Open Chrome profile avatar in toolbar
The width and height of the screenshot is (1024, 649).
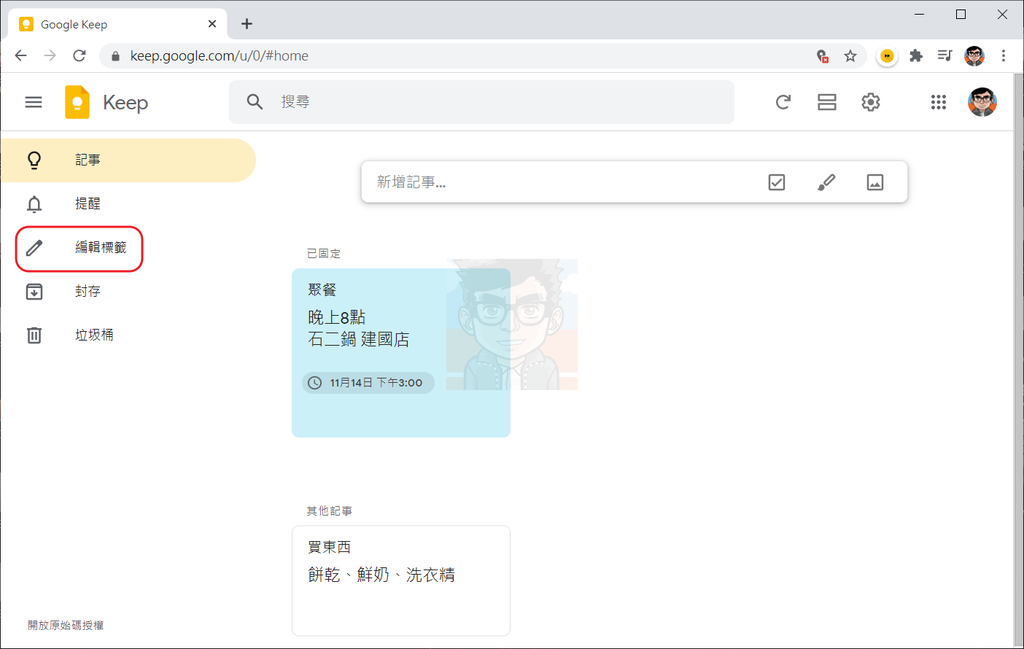click(x=974, y=56)
